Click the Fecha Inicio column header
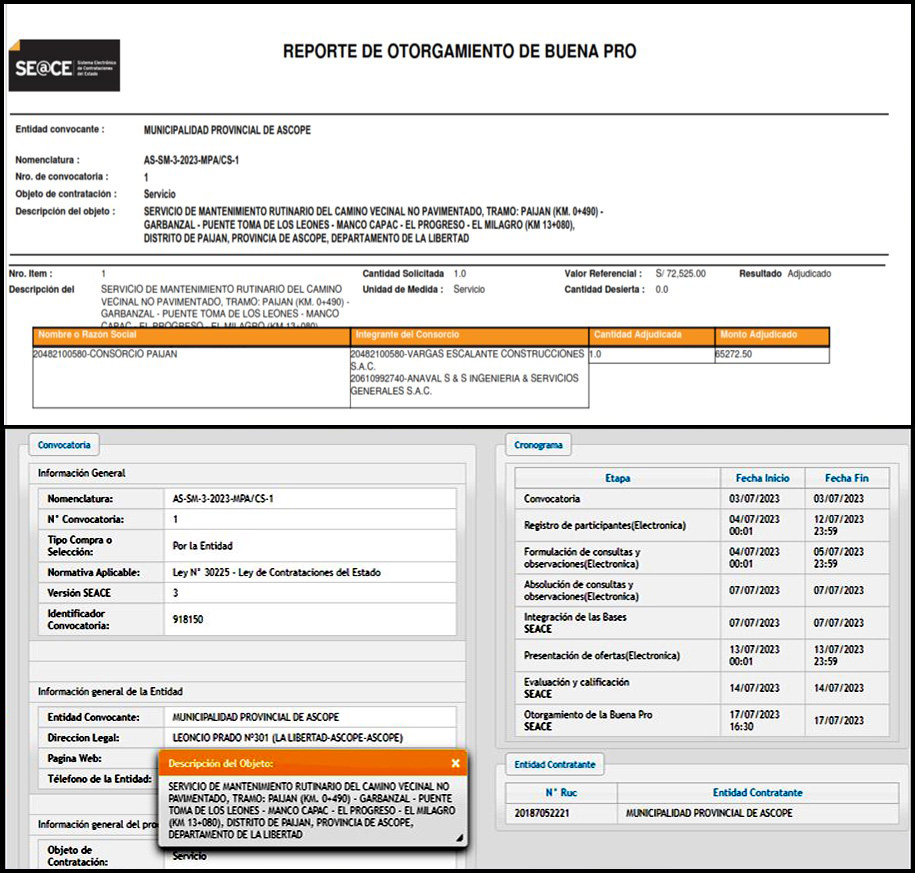Image resolution: width=915 pixels, height=873 pixels. coord(762,478)
